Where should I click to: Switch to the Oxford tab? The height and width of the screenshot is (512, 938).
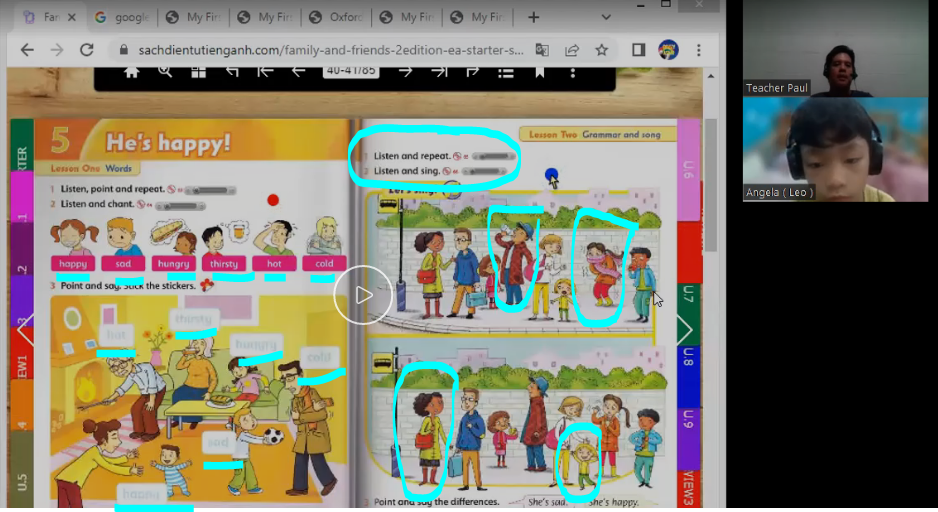pyautogui.click(x=337, y=17)
